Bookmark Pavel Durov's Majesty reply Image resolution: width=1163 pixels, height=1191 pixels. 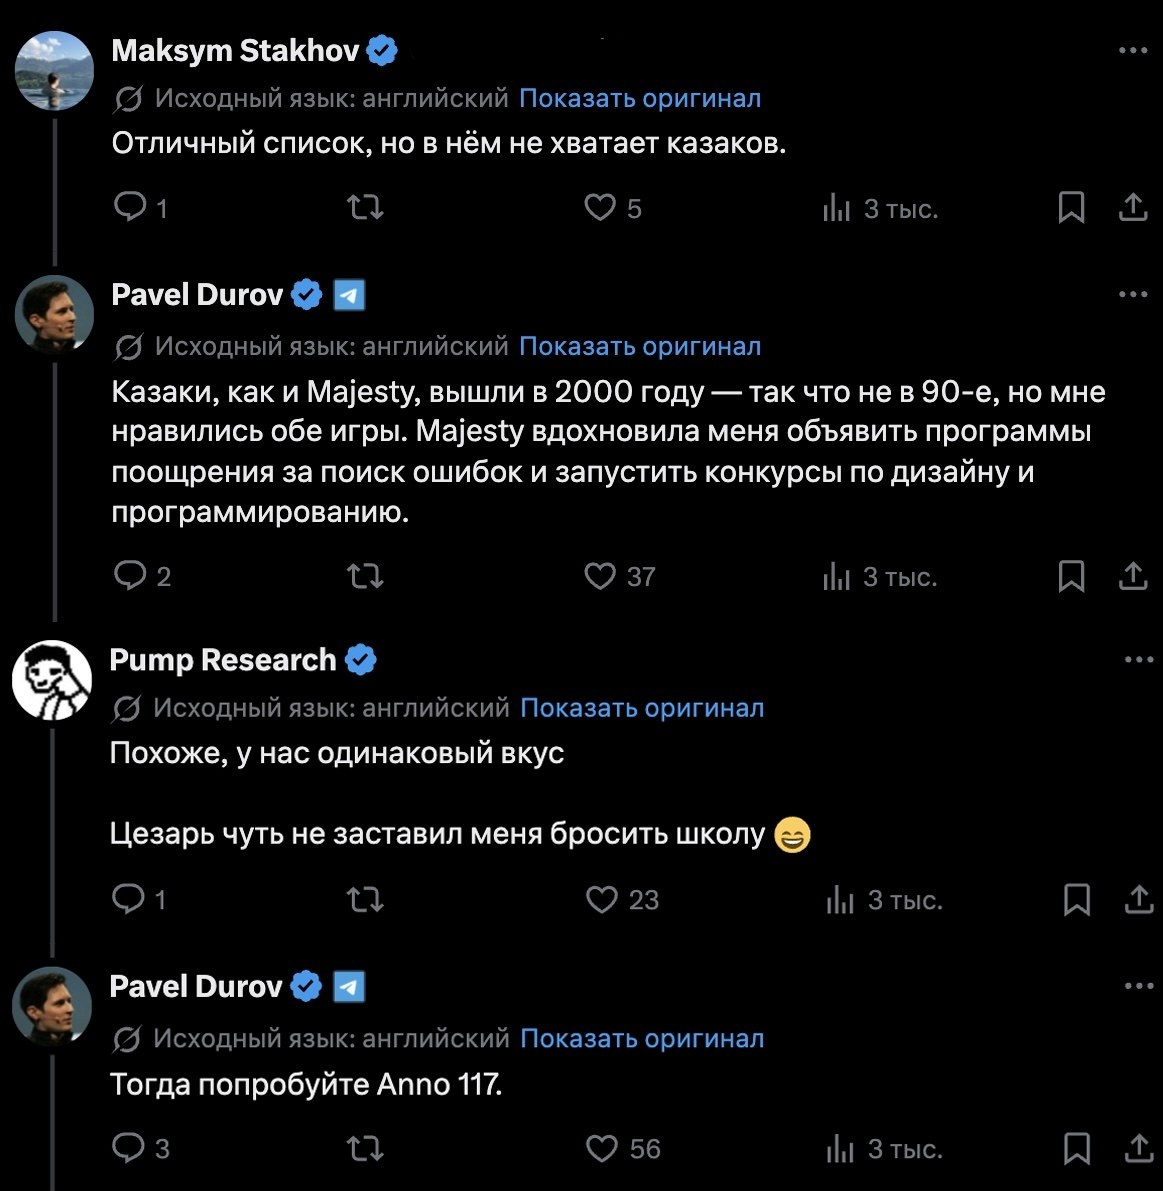click(1071, 576)
